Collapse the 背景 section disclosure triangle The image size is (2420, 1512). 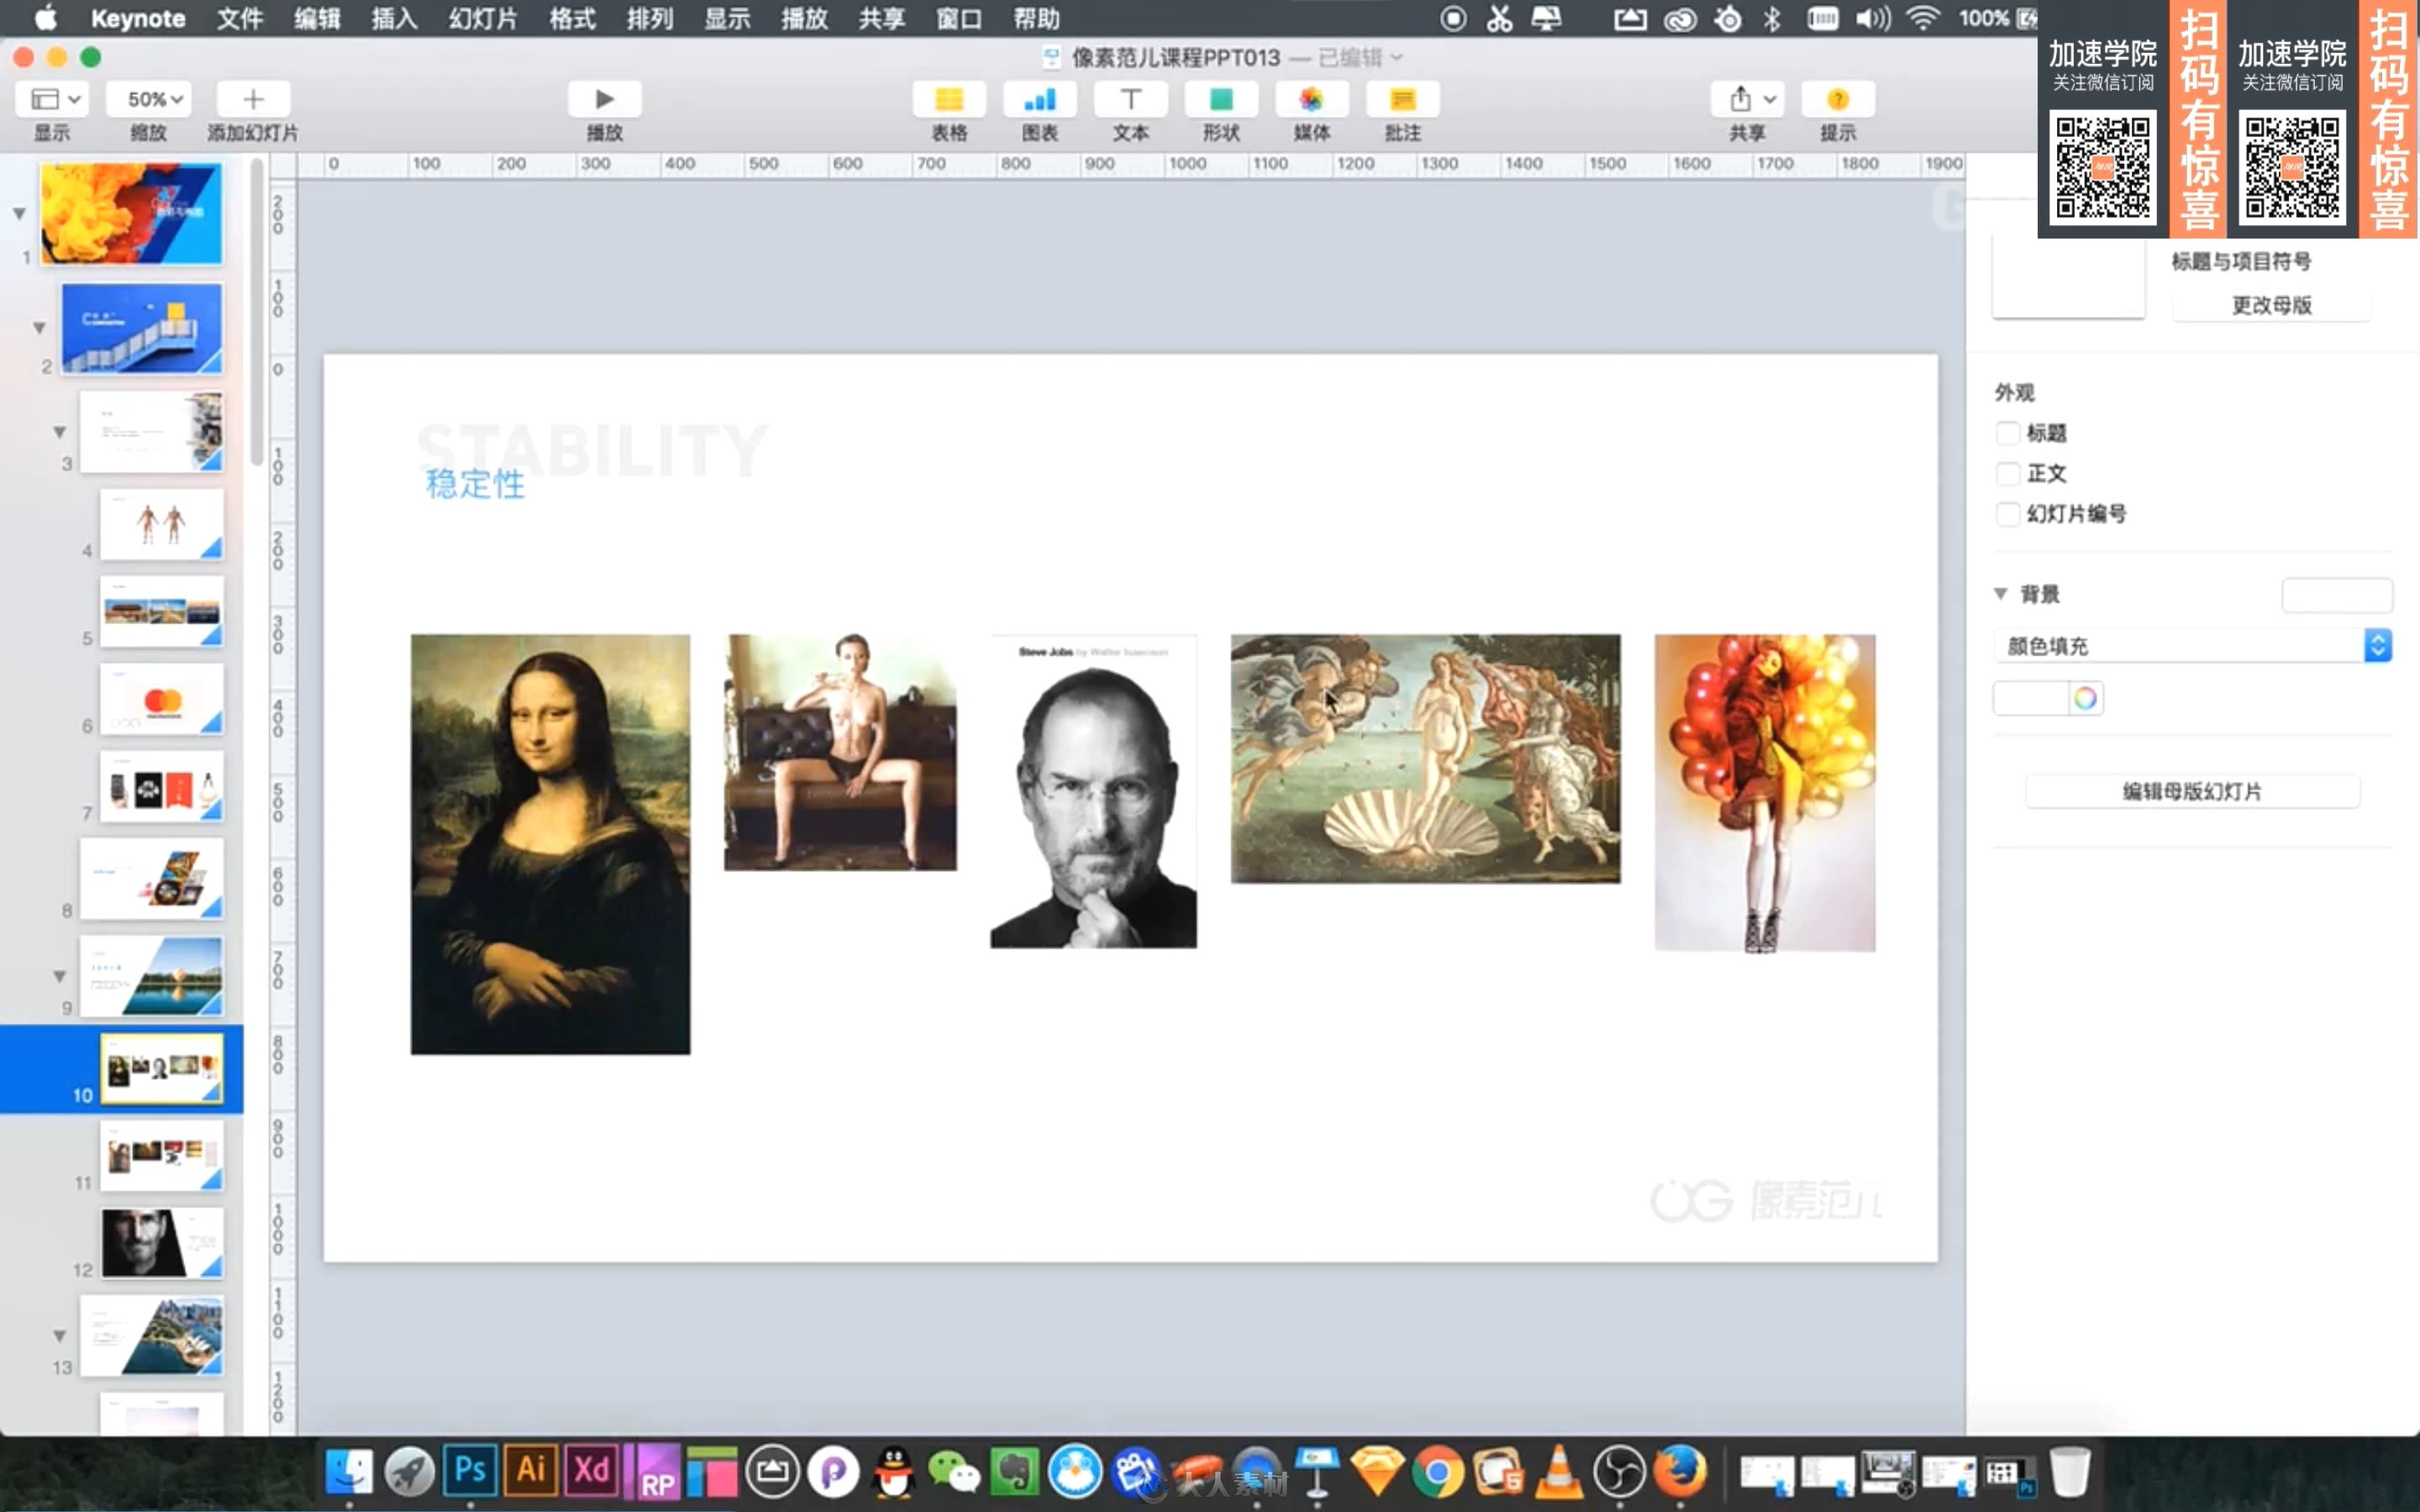[2001, 593]
